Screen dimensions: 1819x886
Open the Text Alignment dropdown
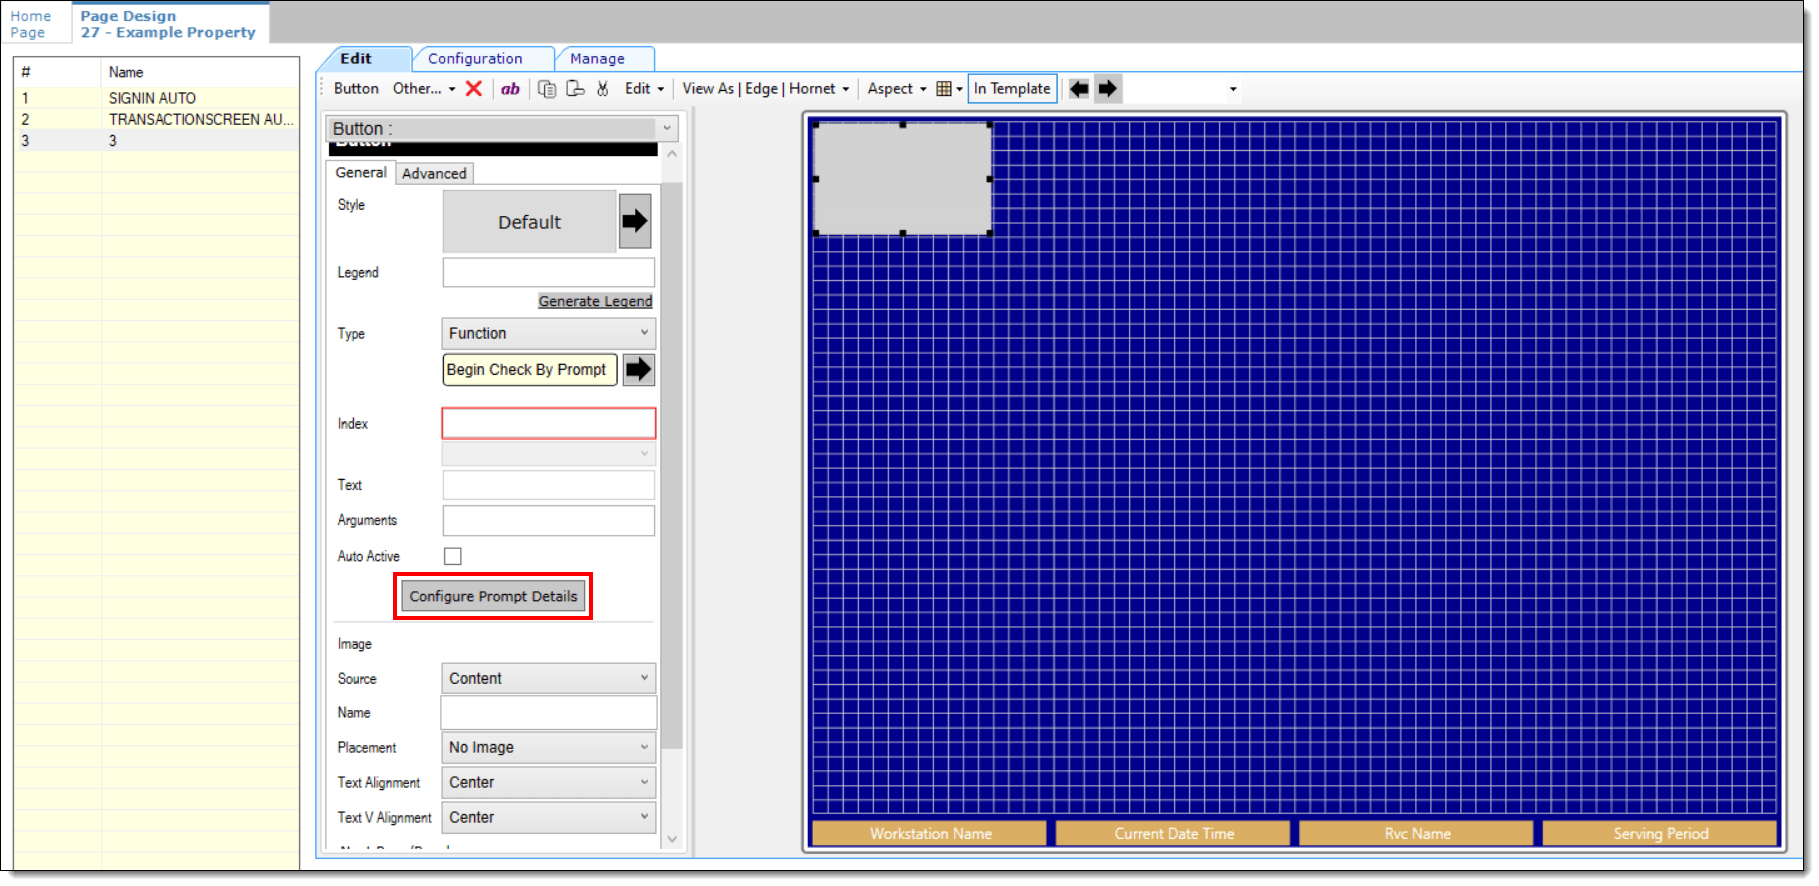click(548, 782)
